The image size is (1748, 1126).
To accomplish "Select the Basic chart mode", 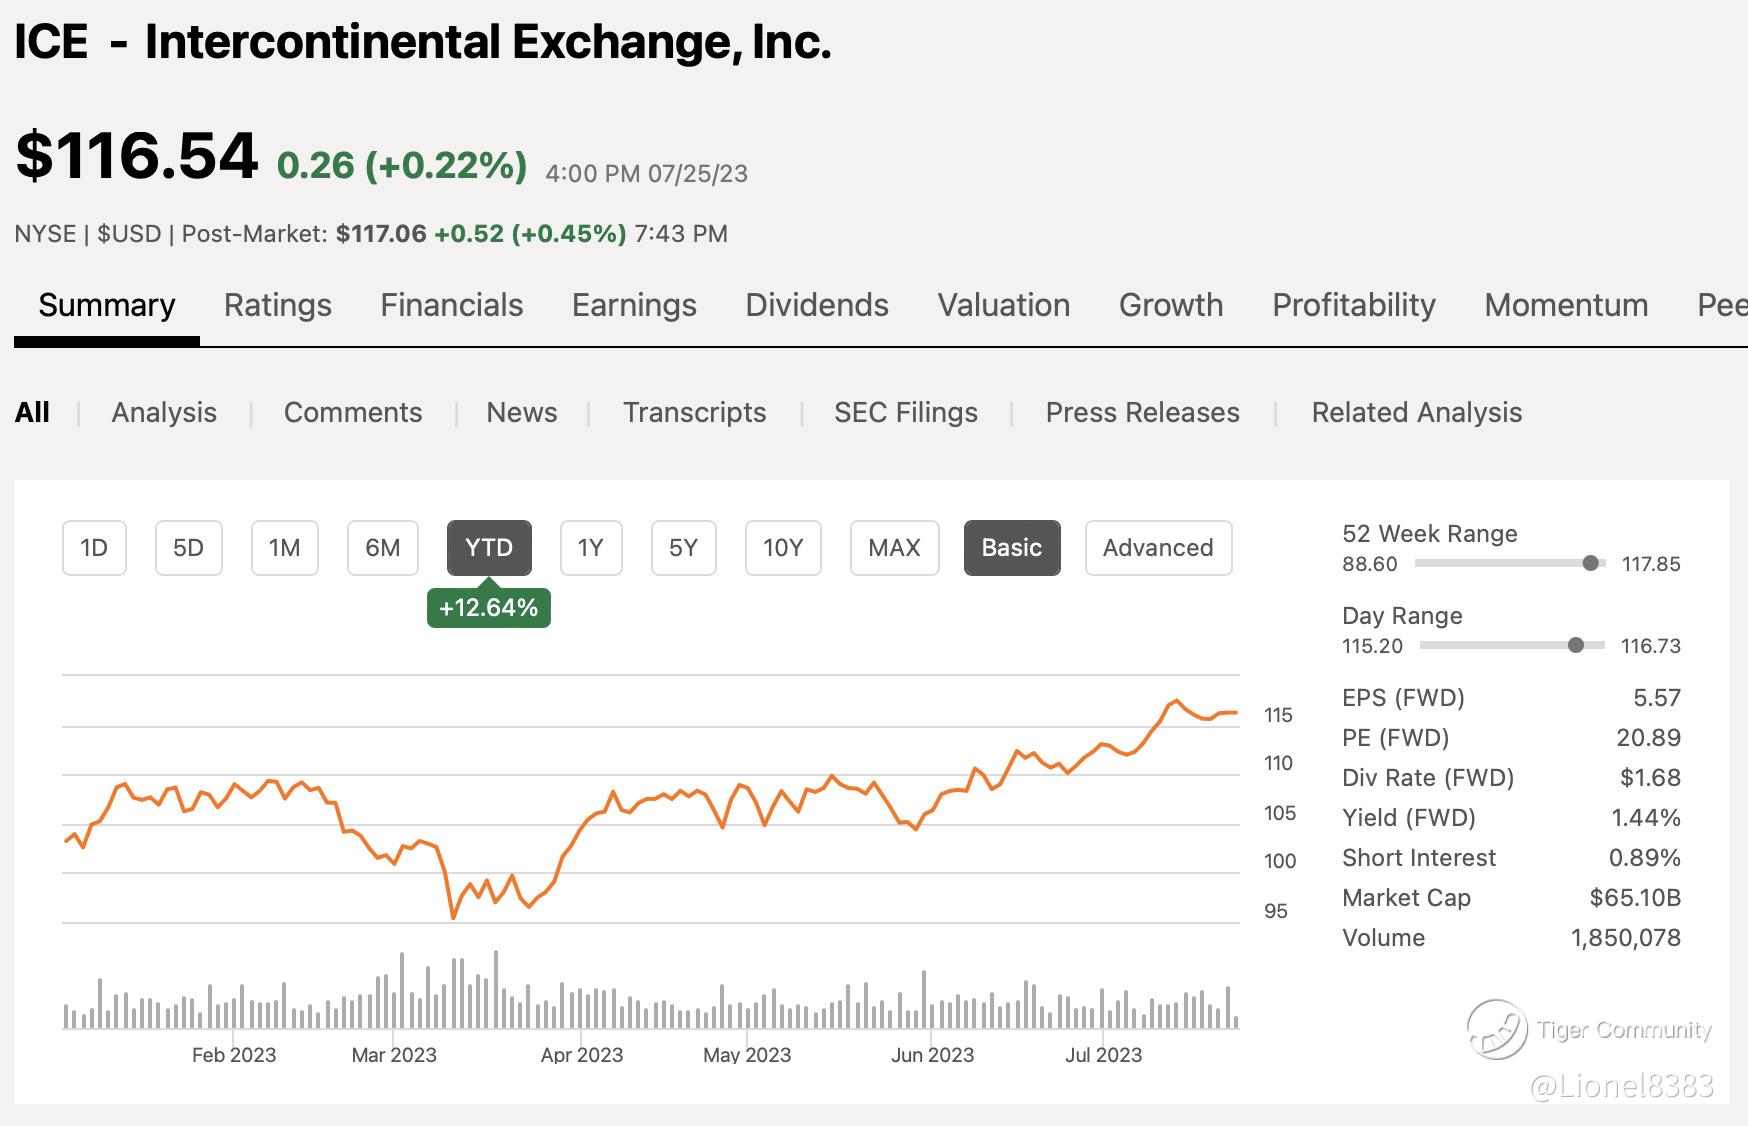I will 1011,548.
